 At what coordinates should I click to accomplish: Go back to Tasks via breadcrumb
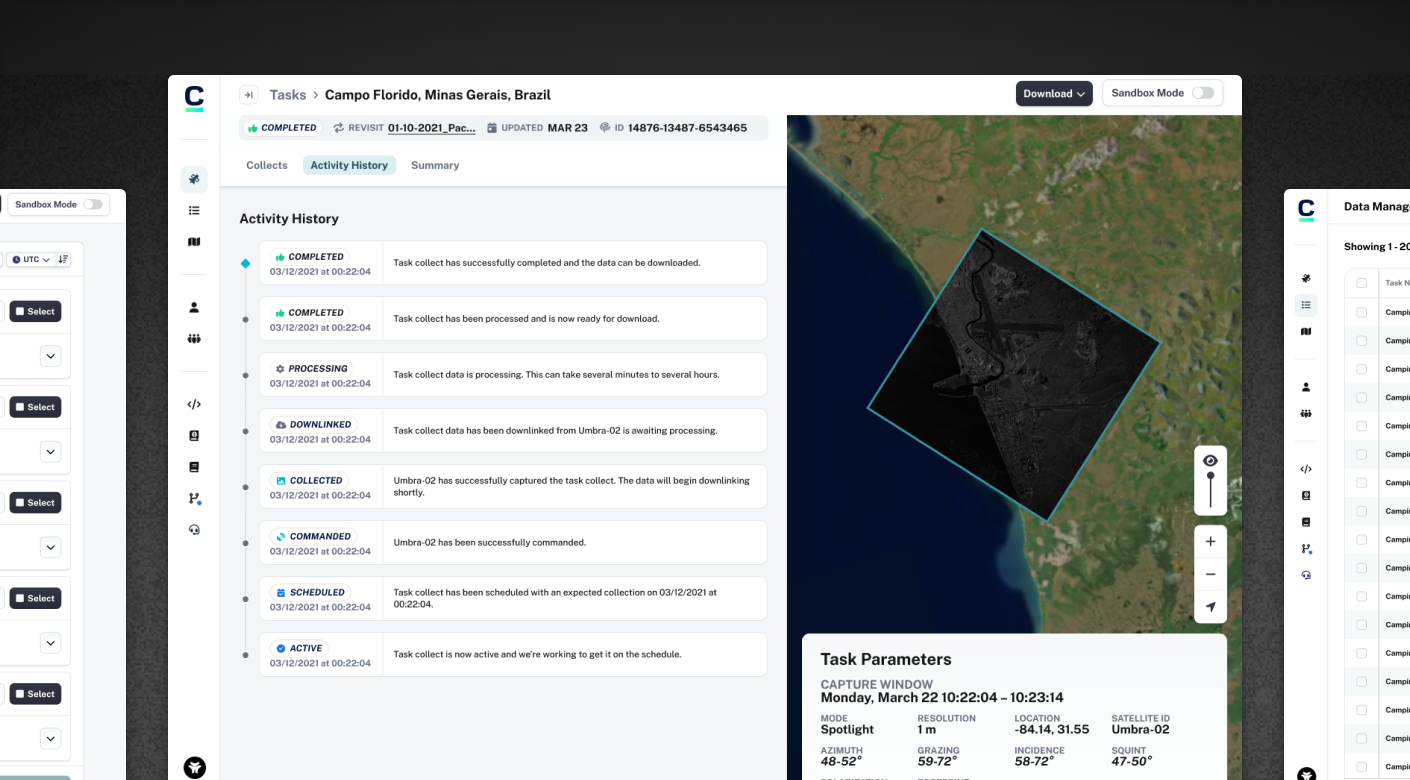coord(288,95)
